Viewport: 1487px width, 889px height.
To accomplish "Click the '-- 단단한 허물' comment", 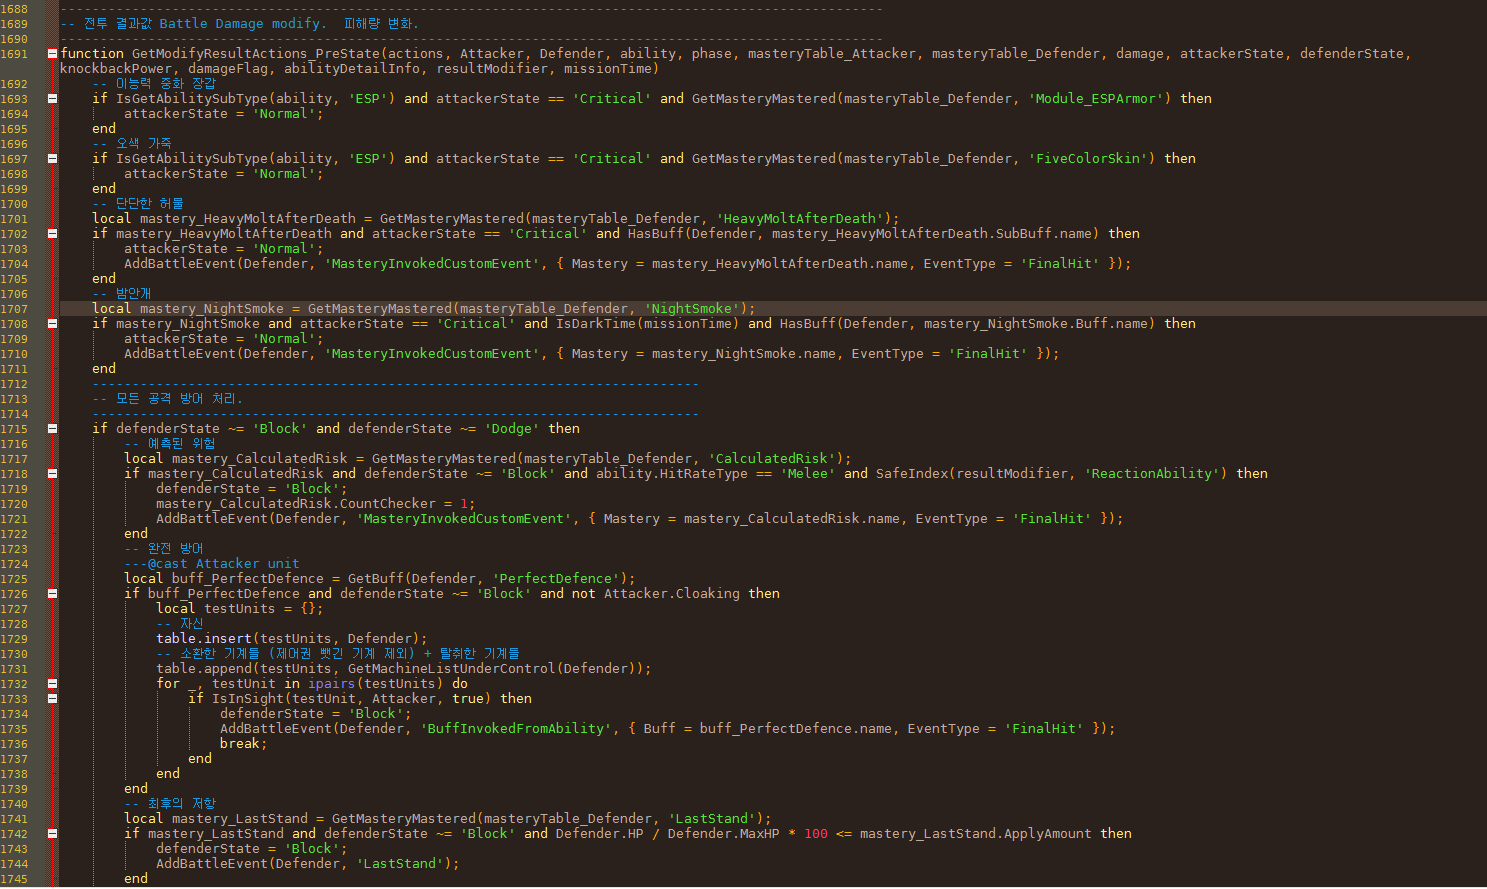I will pyautogui.click(x=138, y=204).
